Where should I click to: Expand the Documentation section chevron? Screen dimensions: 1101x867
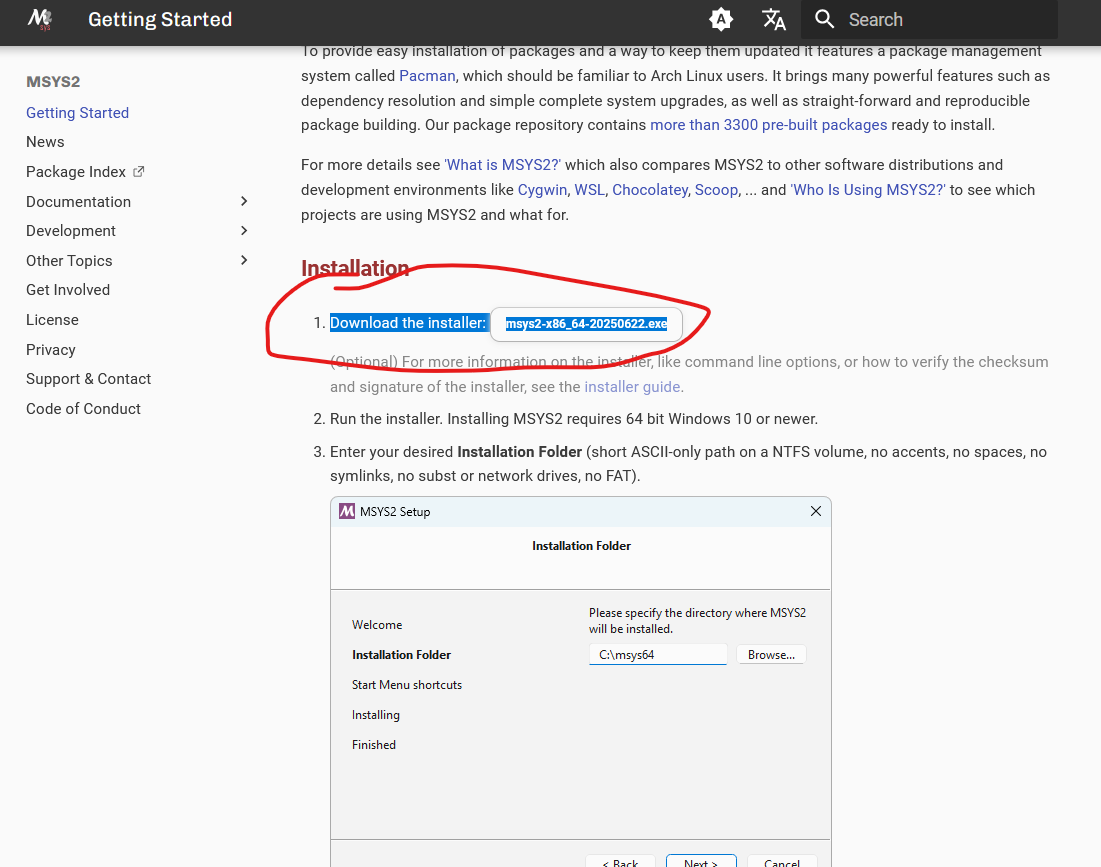pos(244,201)
